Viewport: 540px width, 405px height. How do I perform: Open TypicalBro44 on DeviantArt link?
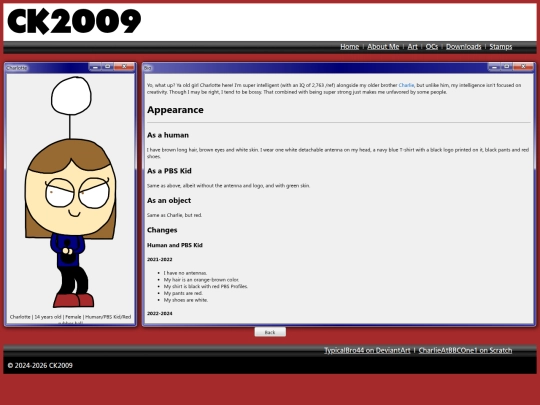coord(367,350)
